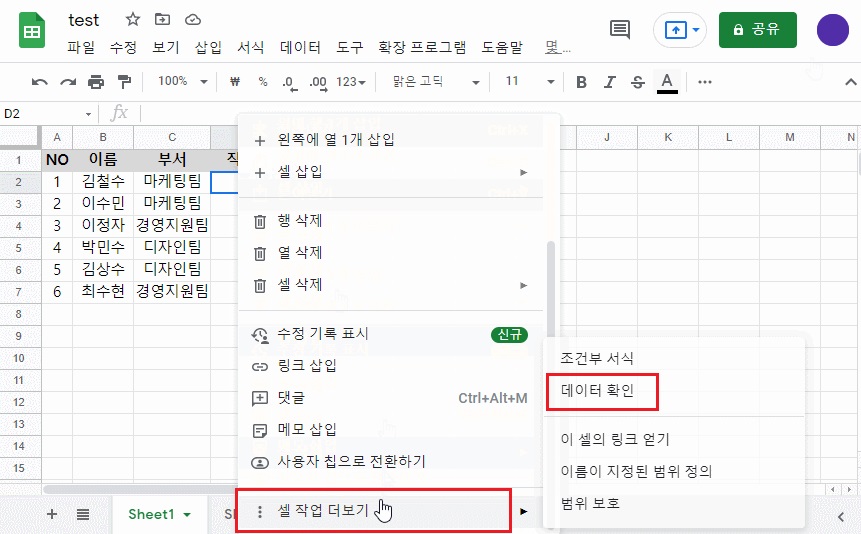Viewport: 861px width, 534px height.
Task: Open the 보기 menu
Action: [x=166, y=48]
